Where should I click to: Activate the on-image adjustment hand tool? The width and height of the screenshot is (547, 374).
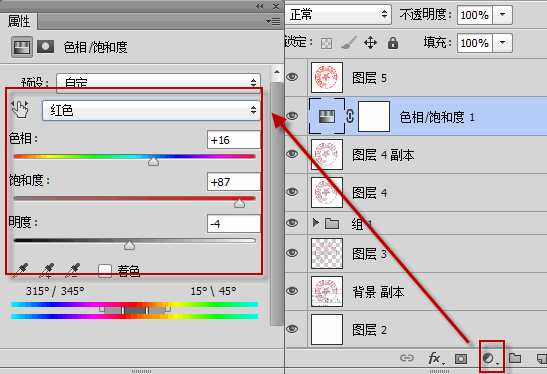coord(20,109)
